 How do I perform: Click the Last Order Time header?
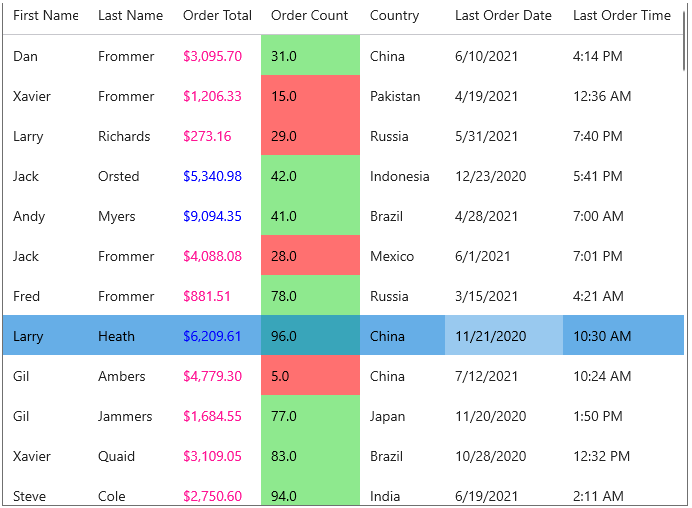click(x=621, y=16)
